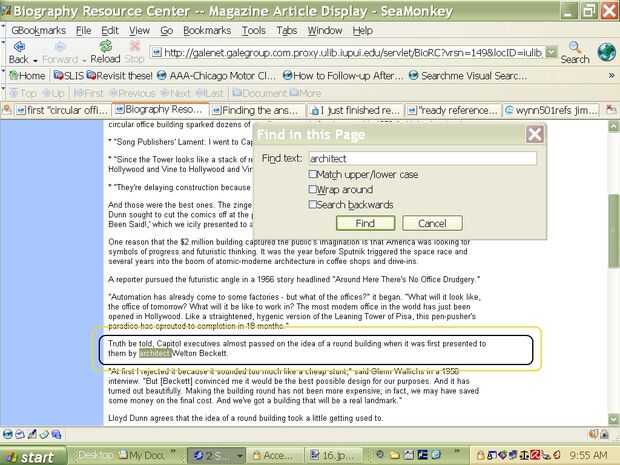Open the Address Book icon in status bar
This screenshot has width=620, height=465.
point(44,435)
